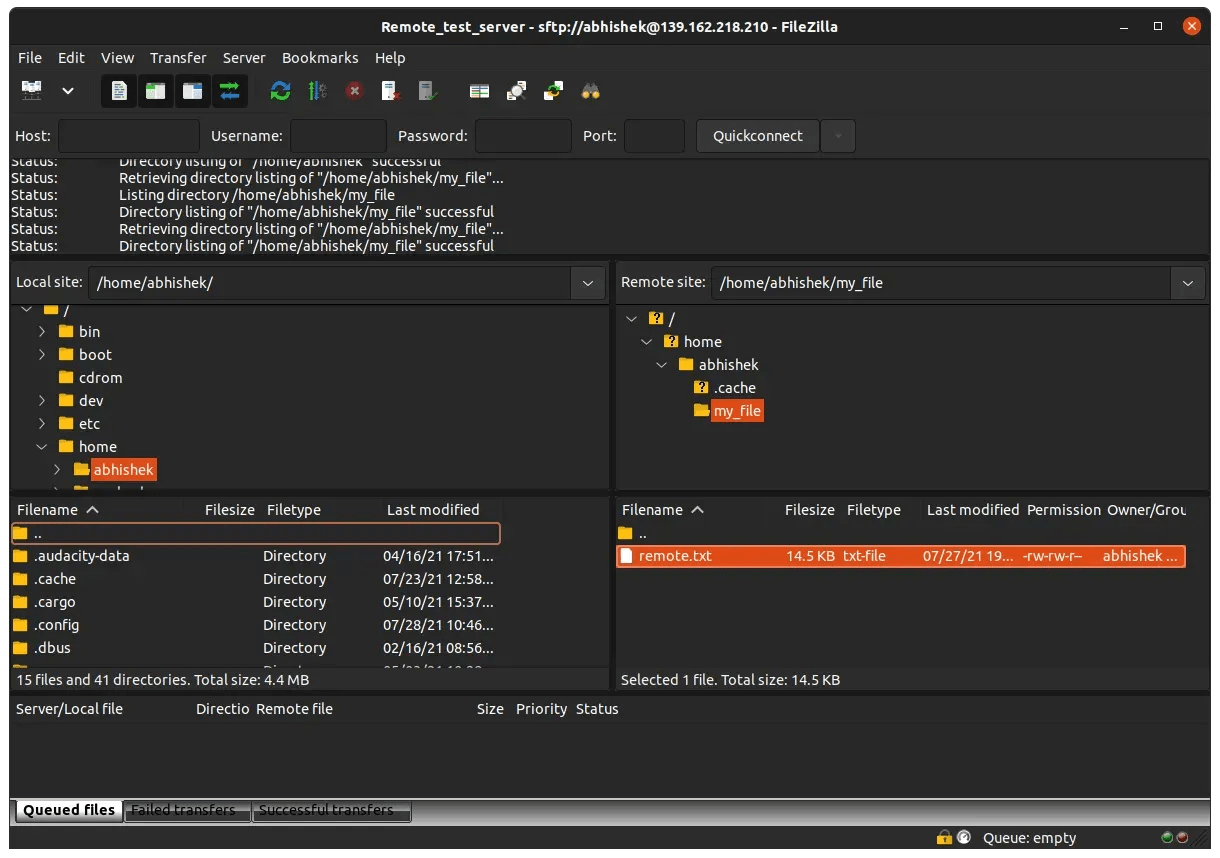The image size is (1220, 858).
Task: Expand the etc folder in local tree
Action: [x=40, y=423]
